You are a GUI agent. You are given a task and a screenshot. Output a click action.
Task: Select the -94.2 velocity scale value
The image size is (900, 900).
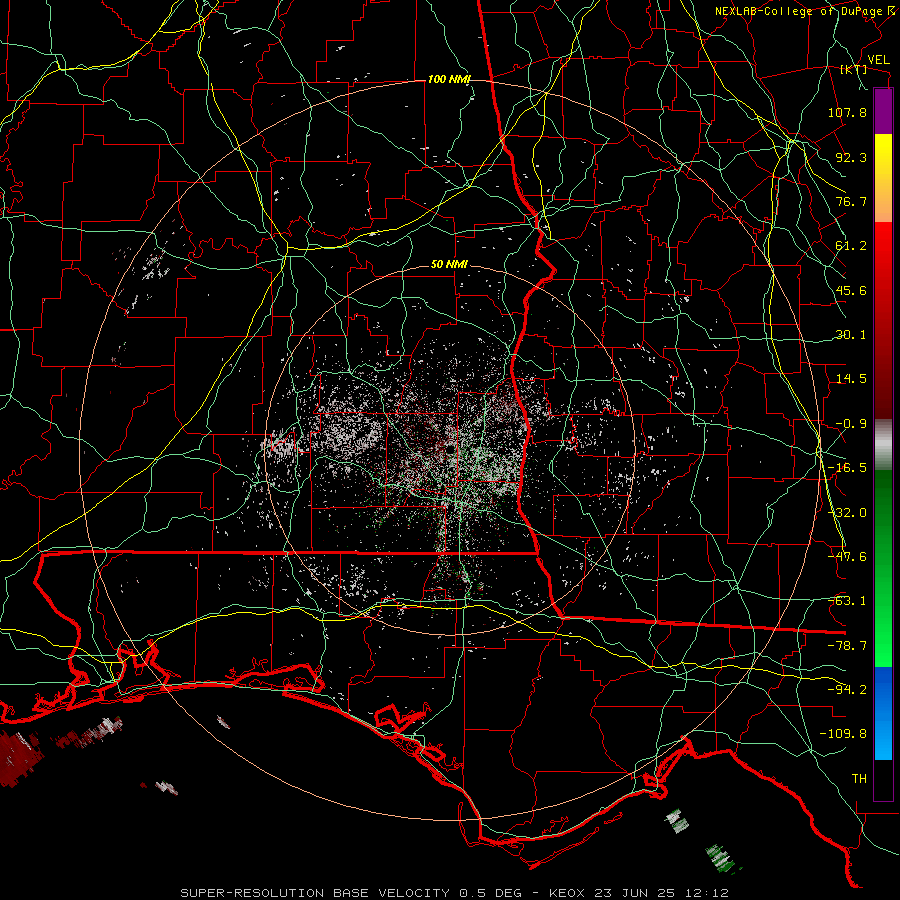[847, 689]
